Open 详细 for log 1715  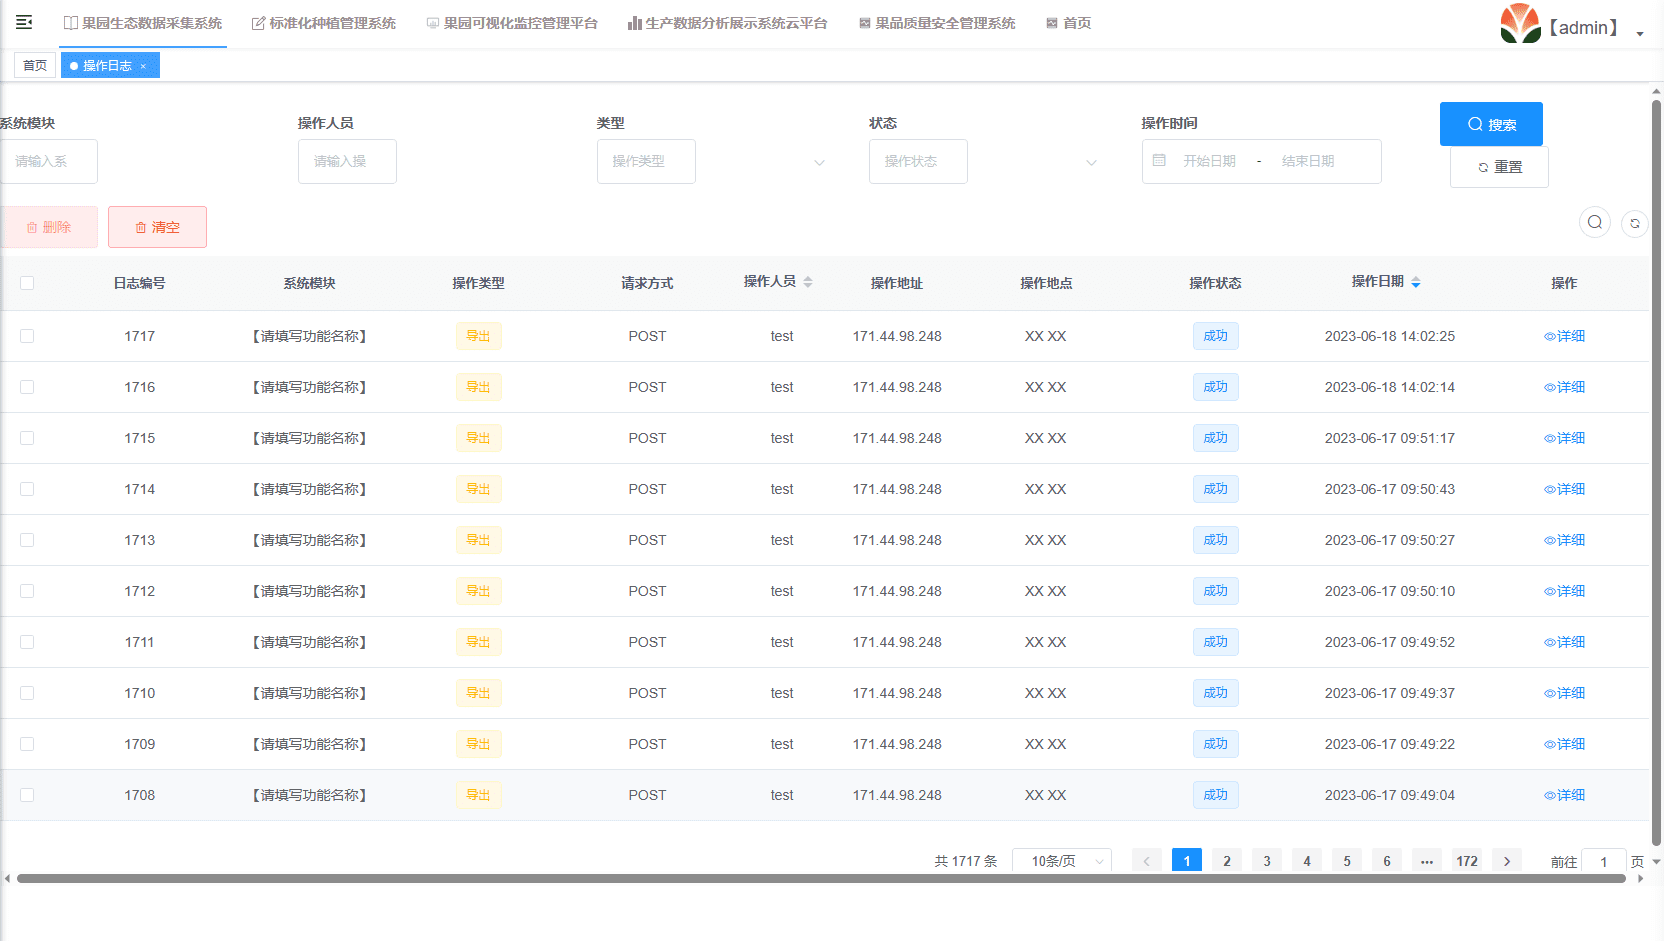pos(1564,438)
